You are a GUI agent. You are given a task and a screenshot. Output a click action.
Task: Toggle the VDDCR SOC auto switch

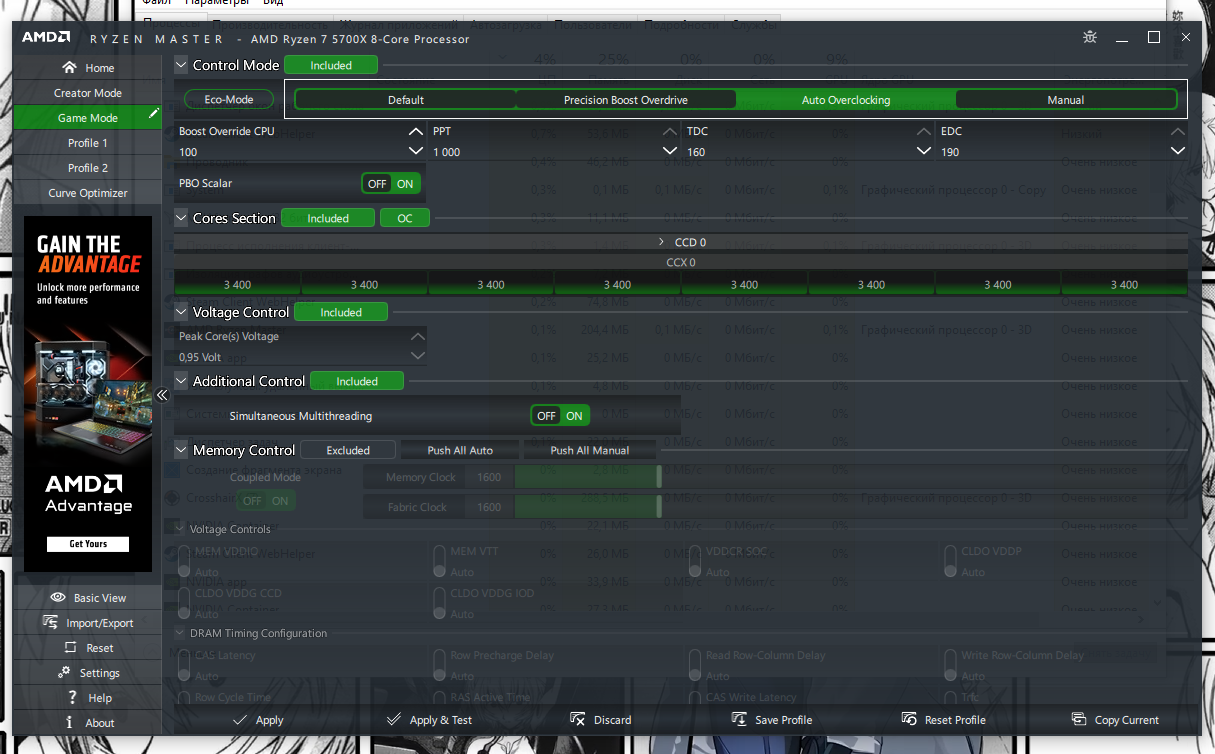coord(696,561)
